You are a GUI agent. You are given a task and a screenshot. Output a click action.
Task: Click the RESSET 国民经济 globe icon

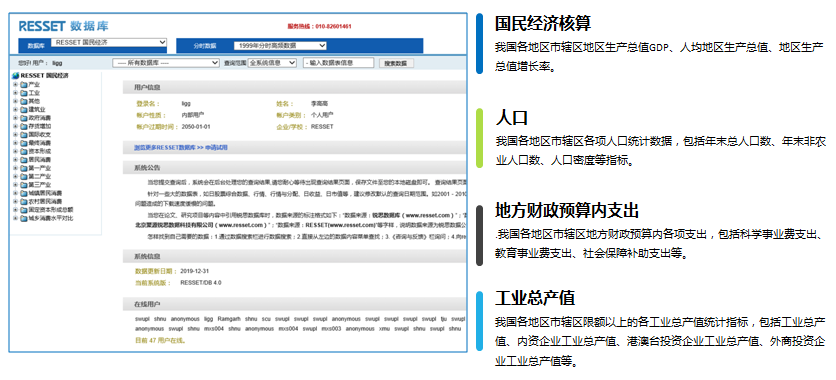point(15,76)
